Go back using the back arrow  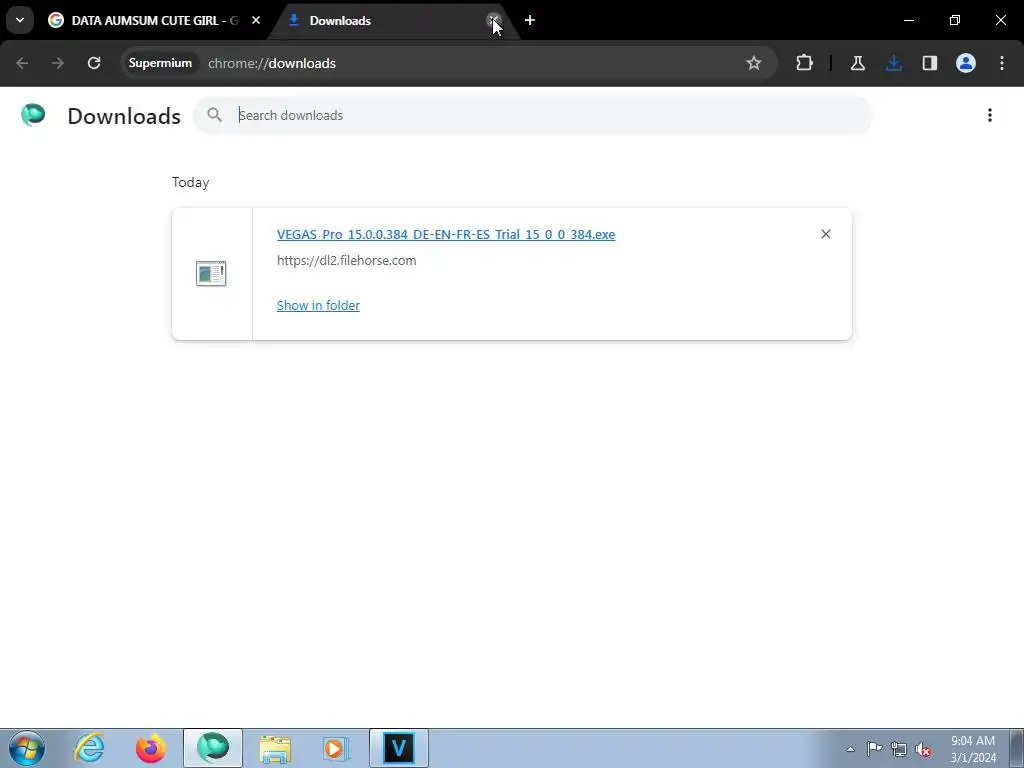(22, 63)
